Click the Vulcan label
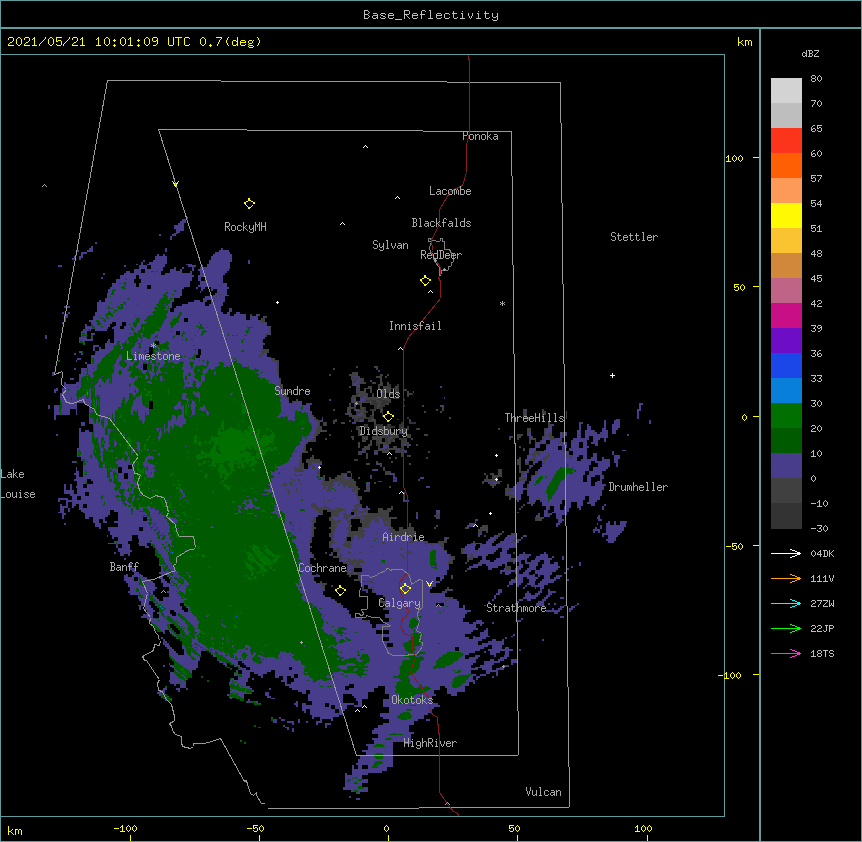Viewport: 862px width, 842px height. (x=543, y=792)
